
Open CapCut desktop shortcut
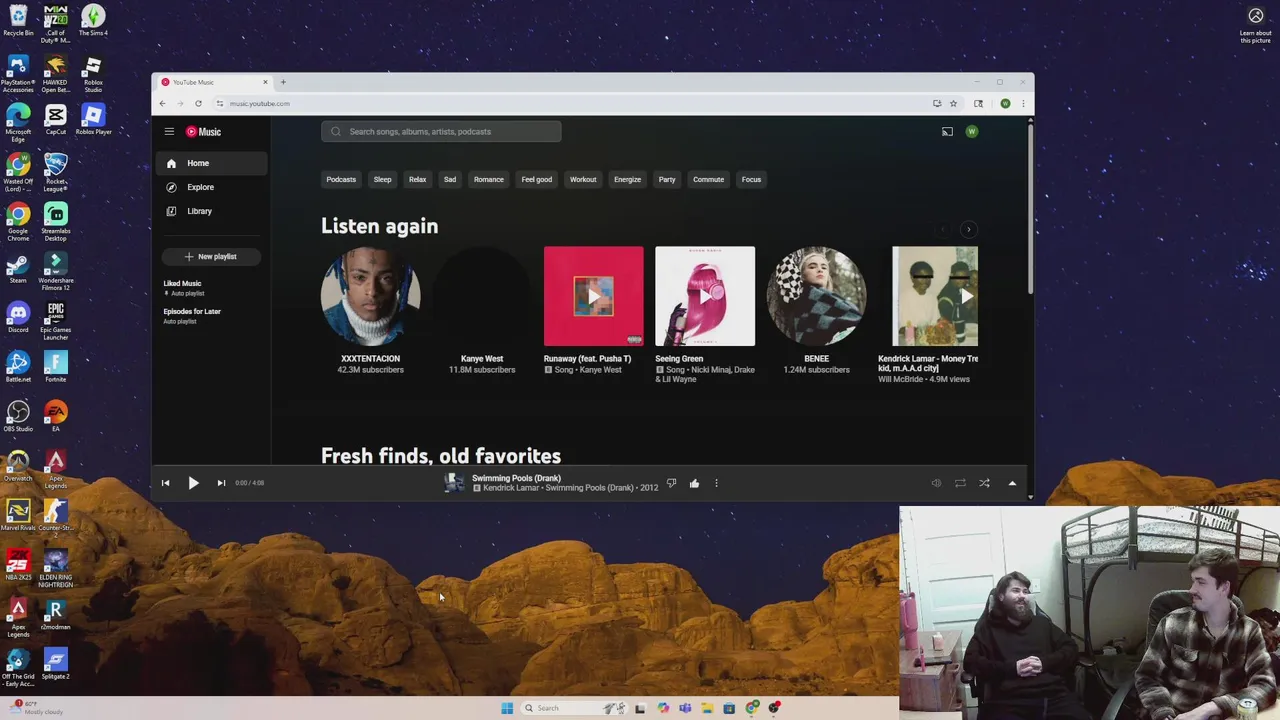click(56, 119)
